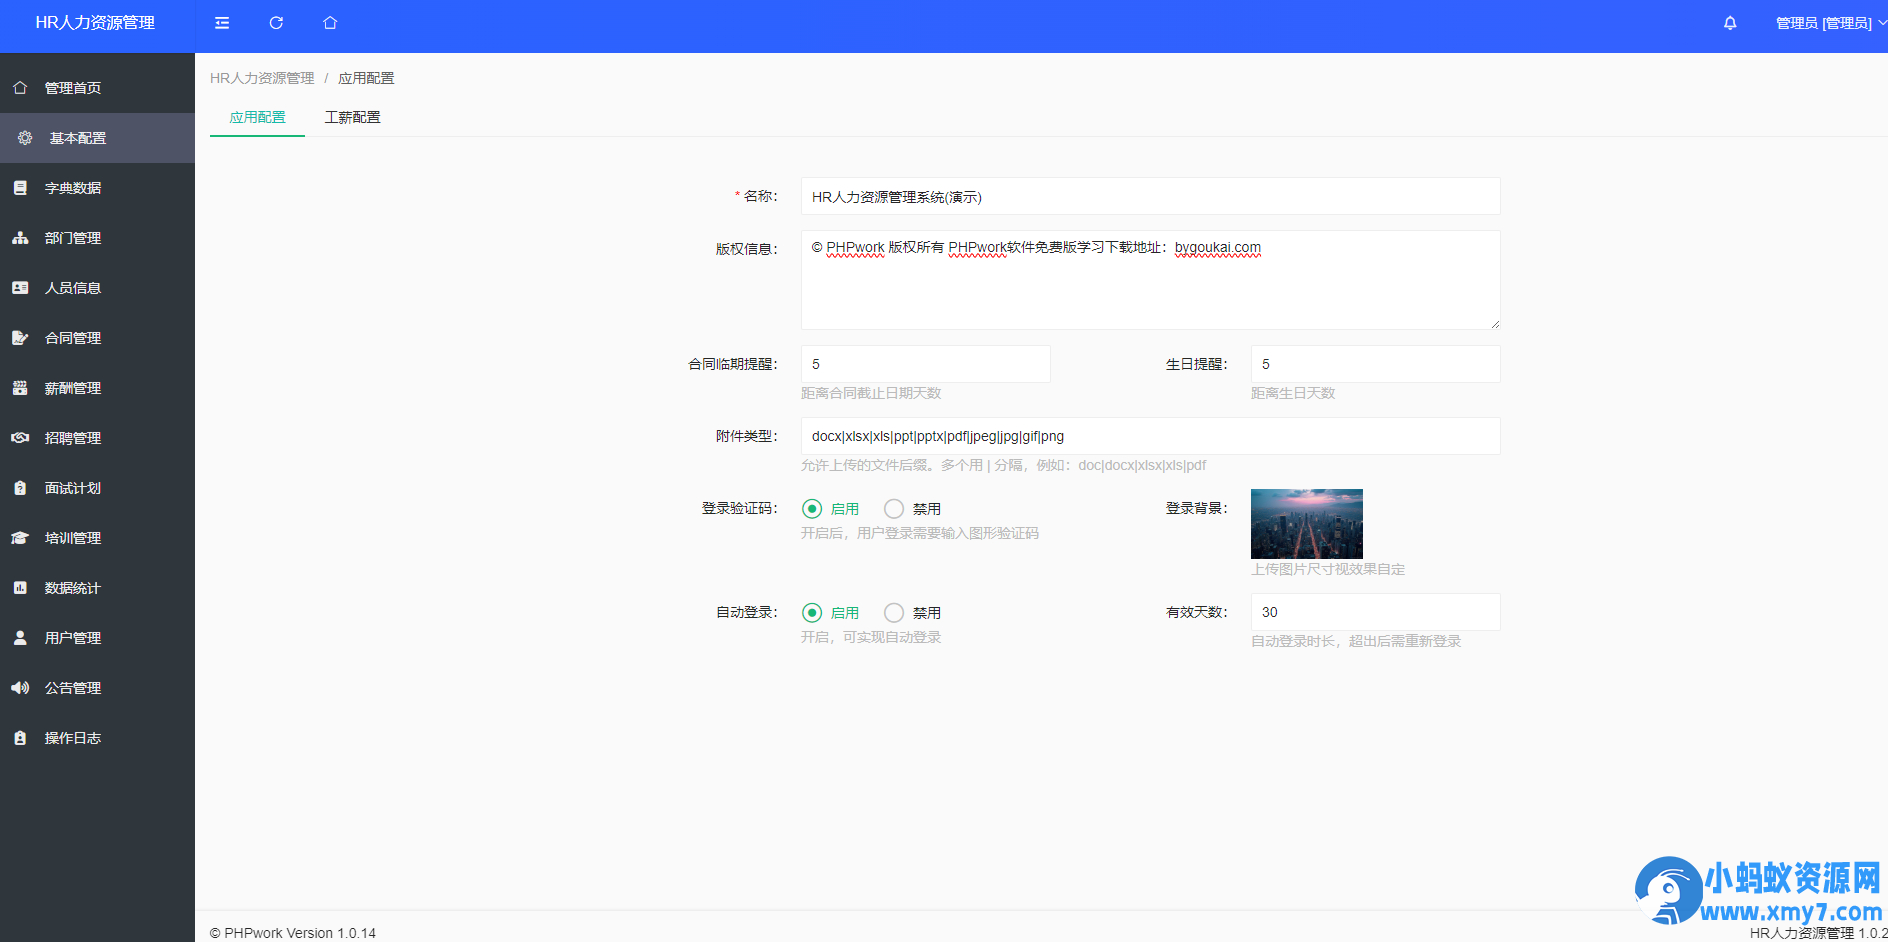Click the home icon in top bar
The image size is (1888, 942).
click(330, 23)
